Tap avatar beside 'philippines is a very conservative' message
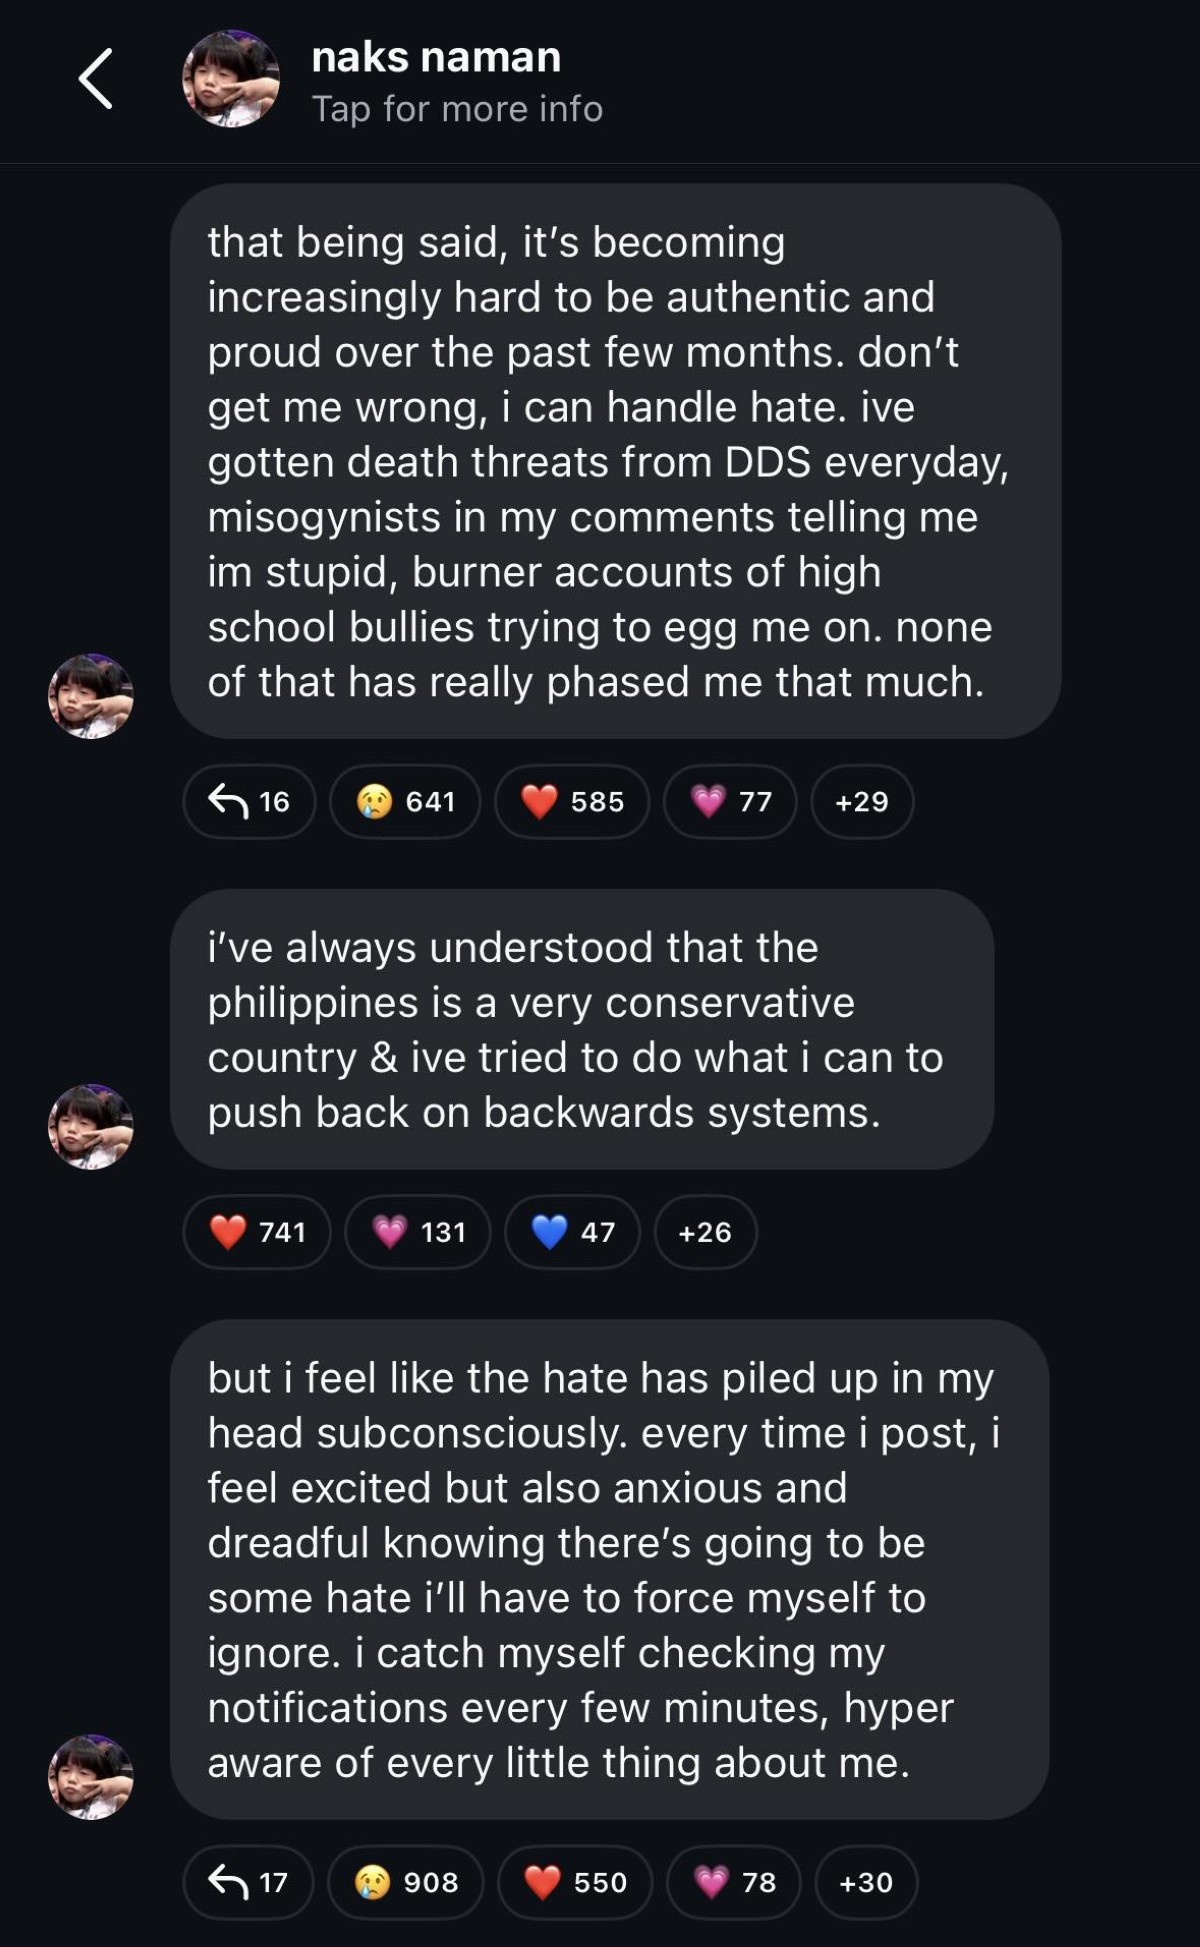This screenshot has height=1947, width=1200. pyautogui.click(x=91, y=1127)
